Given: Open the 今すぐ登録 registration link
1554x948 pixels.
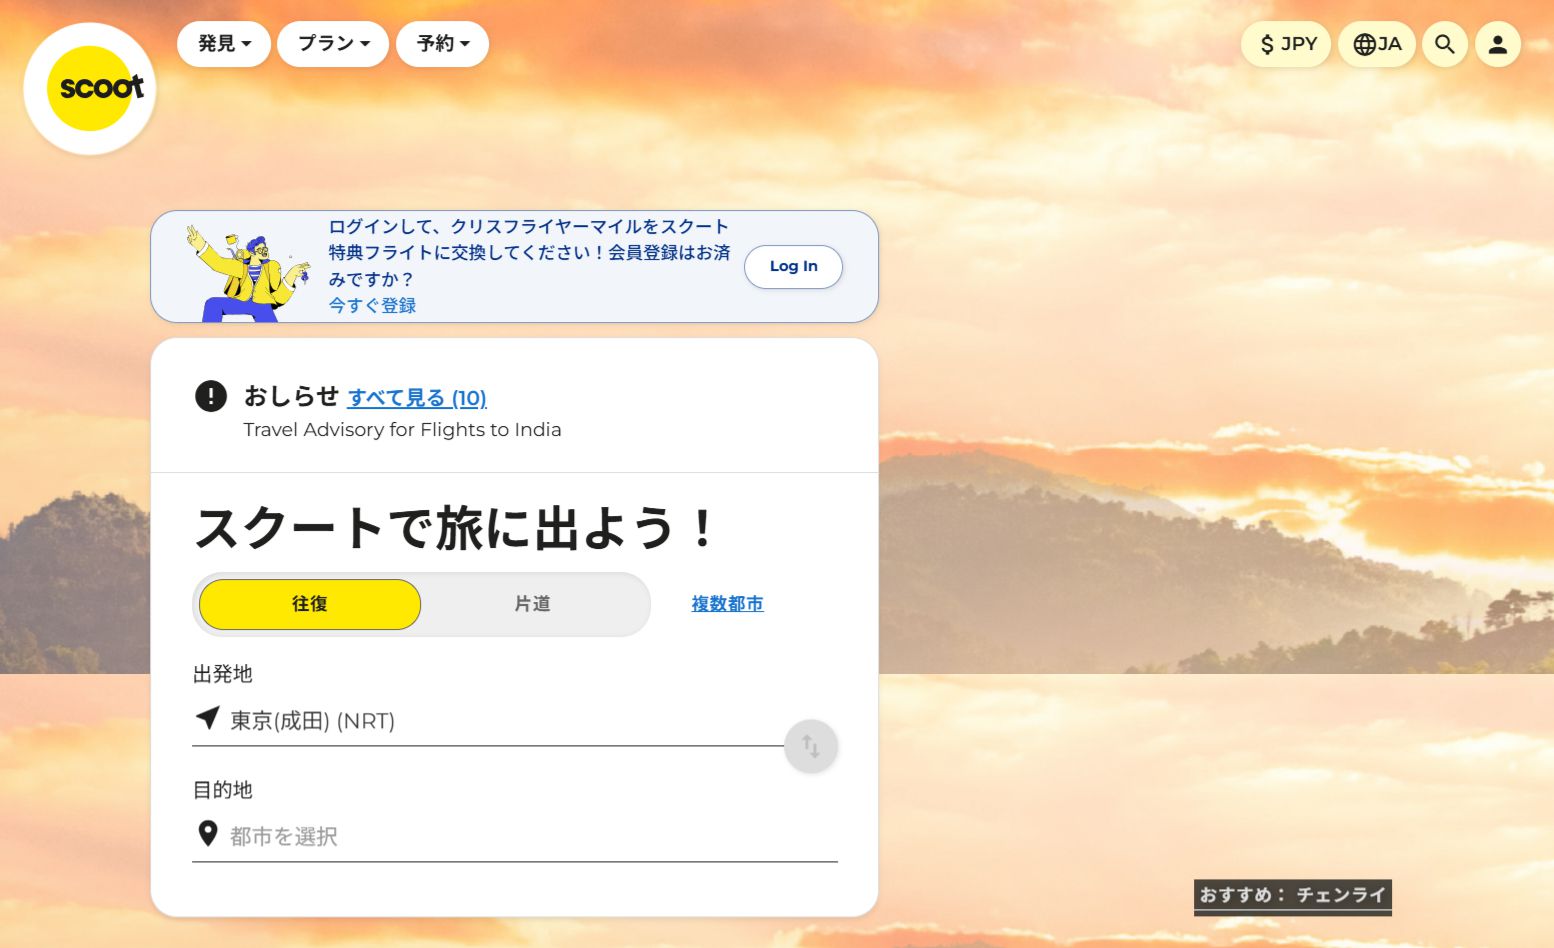Looking at the screenshot, I should pyautogui.click(x=372, y=305).
